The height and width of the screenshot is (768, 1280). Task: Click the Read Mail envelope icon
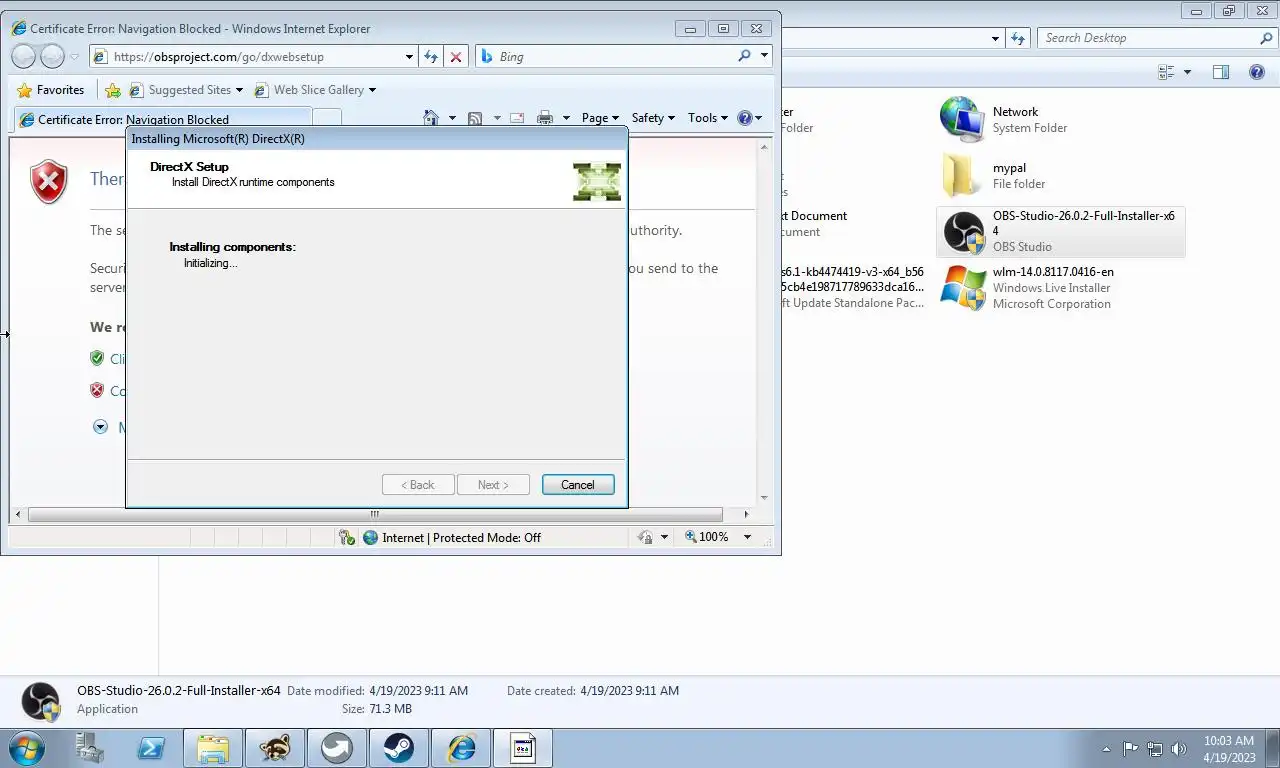[517, 118]
